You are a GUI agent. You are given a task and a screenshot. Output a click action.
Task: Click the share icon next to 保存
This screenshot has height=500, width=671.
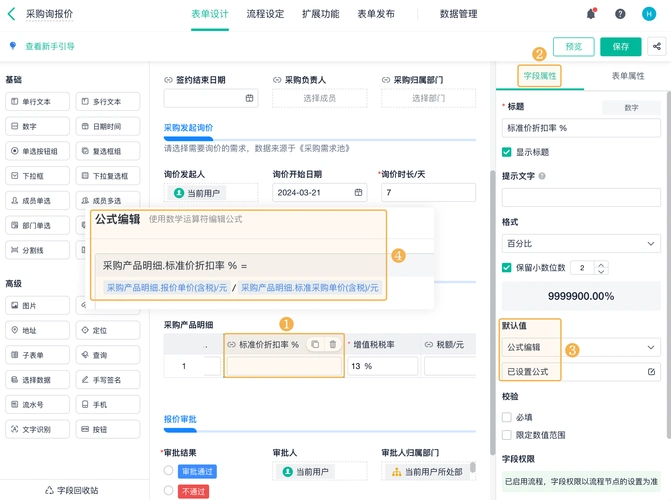click(x=657, y=46)
